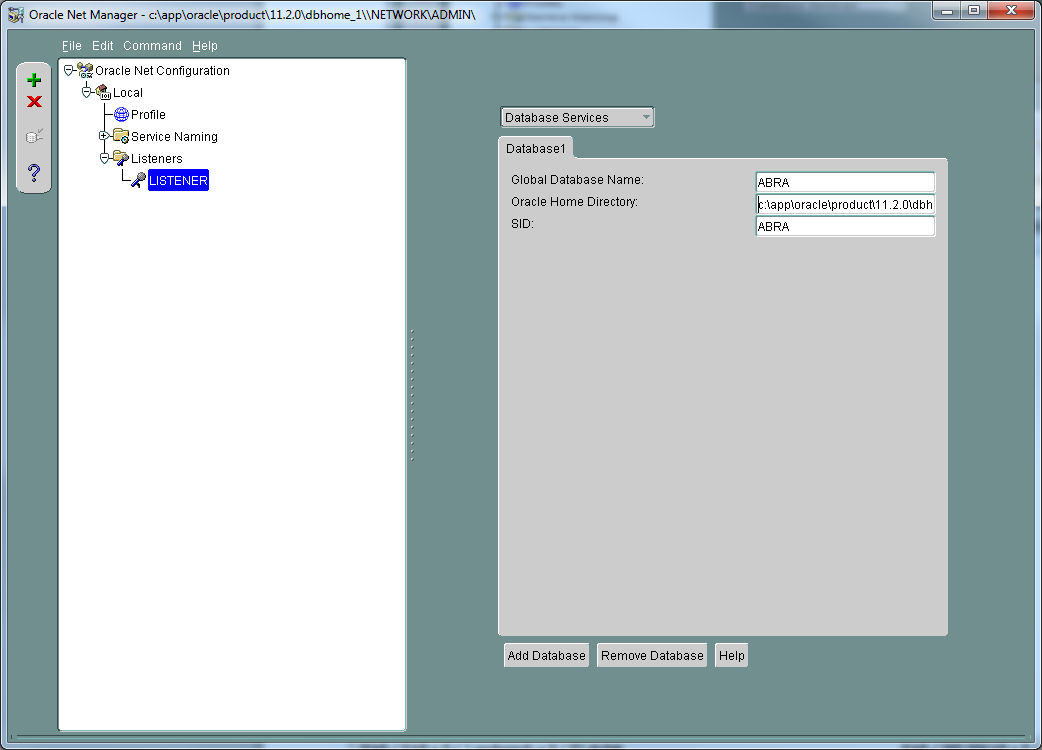The width and height of the screenshot is (1042, 750).
Task: Collapse the Local tree node
Action: (86, 92)
